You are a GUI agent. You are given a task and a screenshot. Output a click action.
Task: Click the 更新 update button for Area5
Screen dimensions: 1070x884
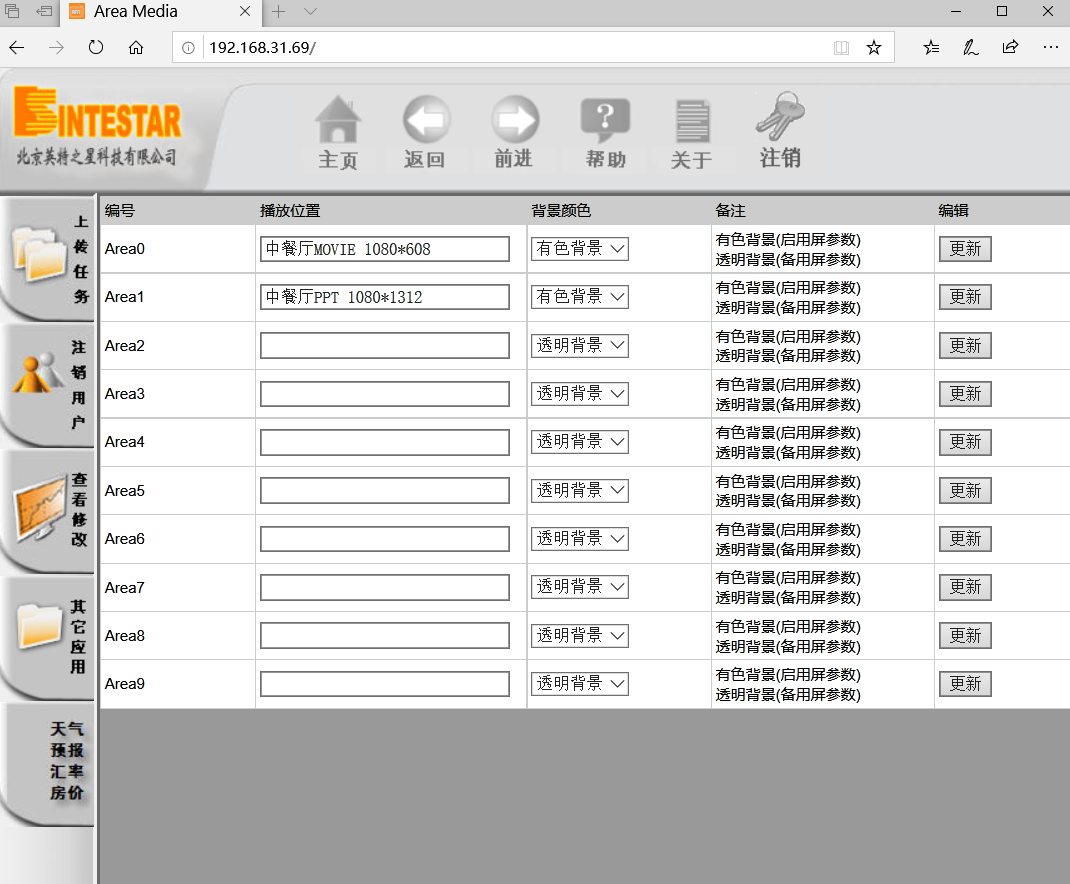tap(964, 491)
